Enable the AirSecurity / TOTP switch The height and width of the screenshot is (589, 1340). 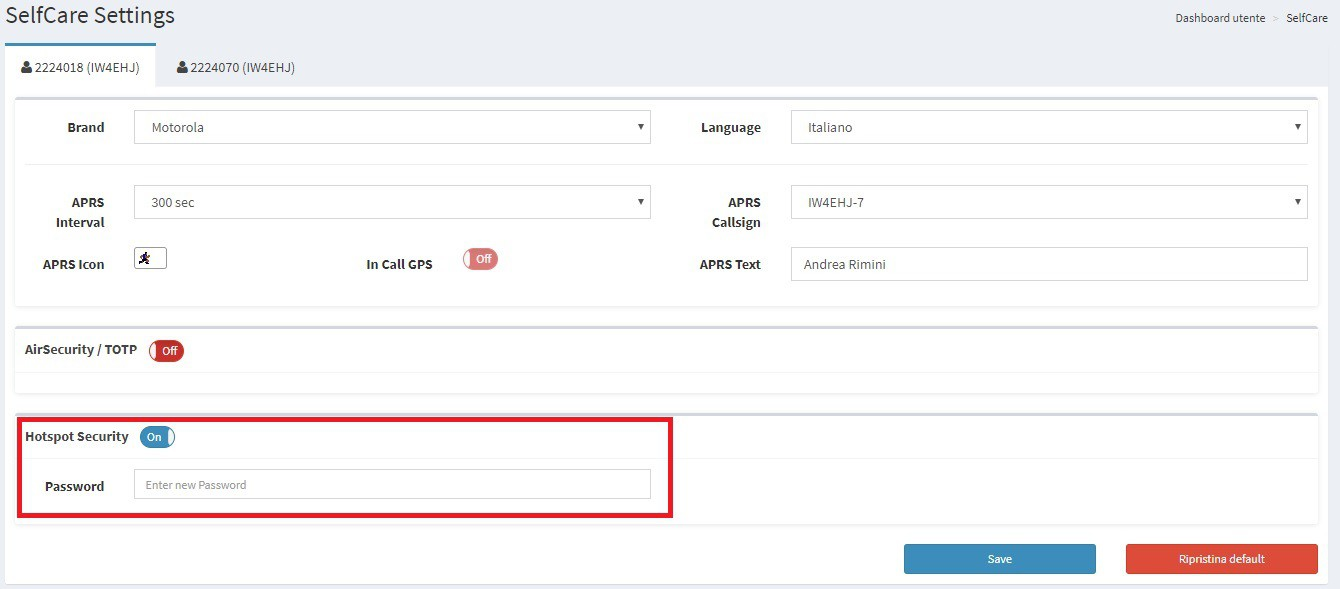click(x=166, y=351)
